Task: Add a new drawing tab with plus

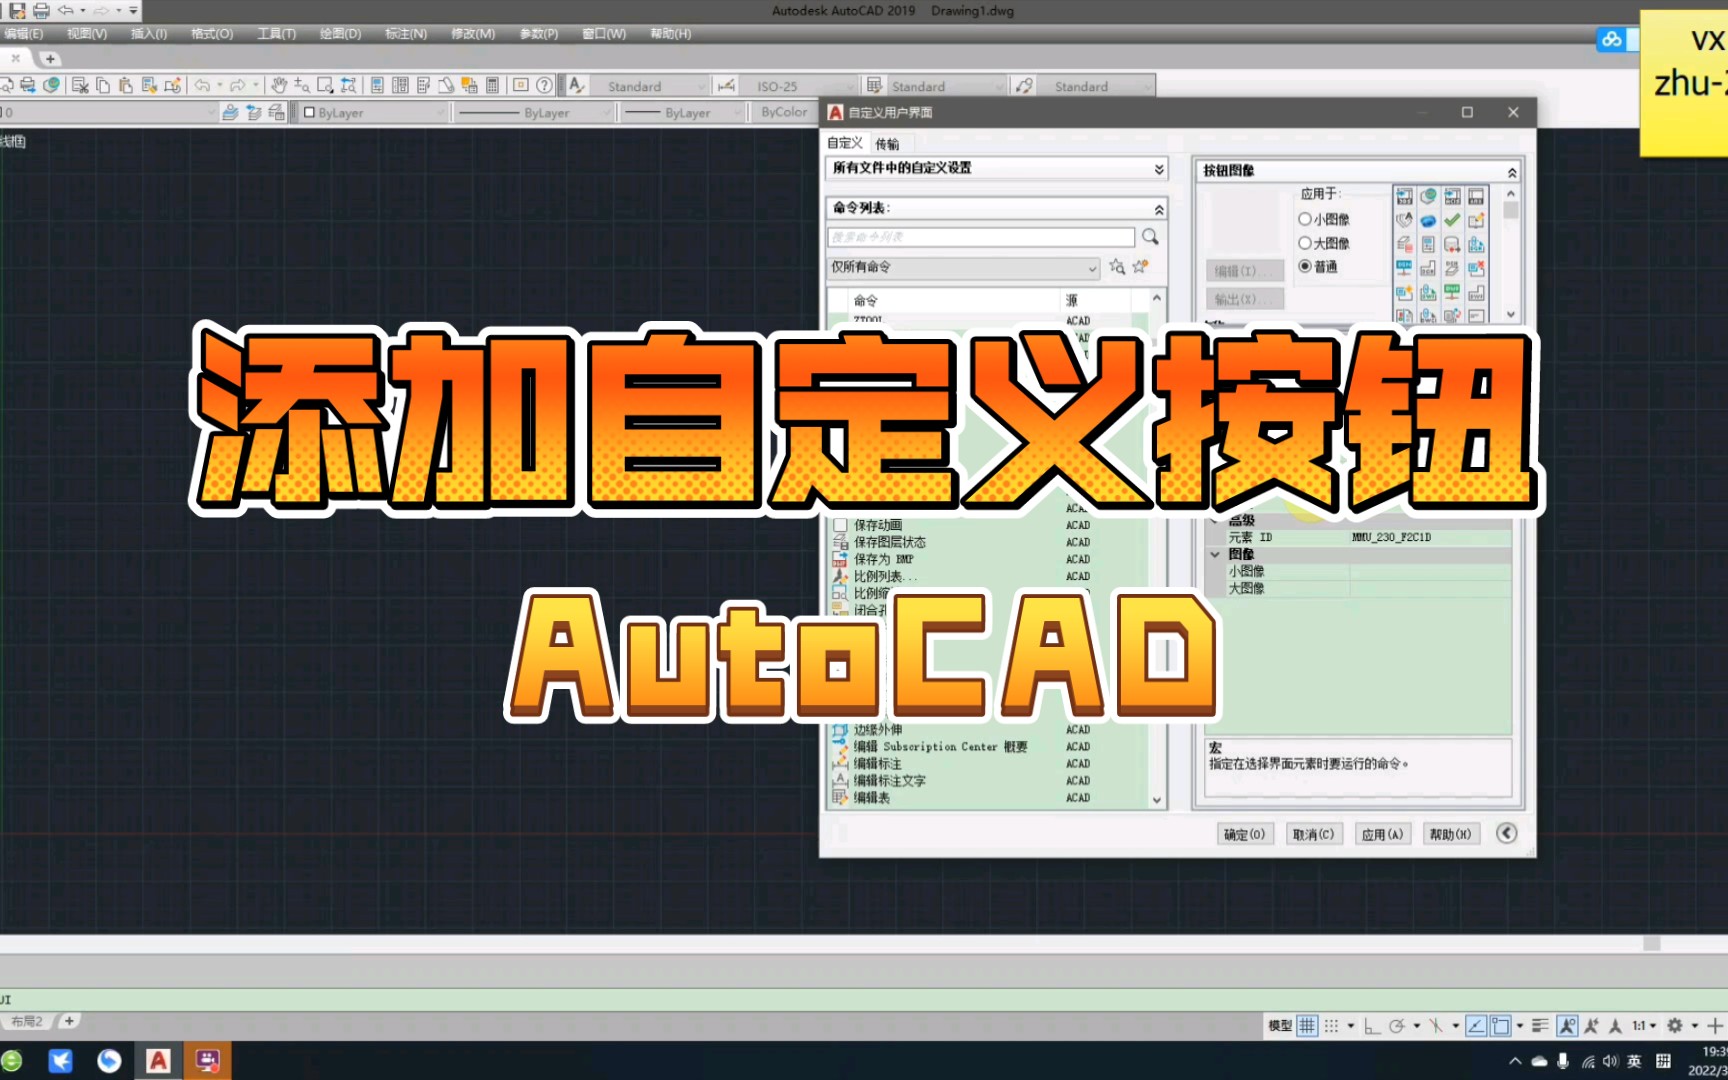Action: point(50,59)
